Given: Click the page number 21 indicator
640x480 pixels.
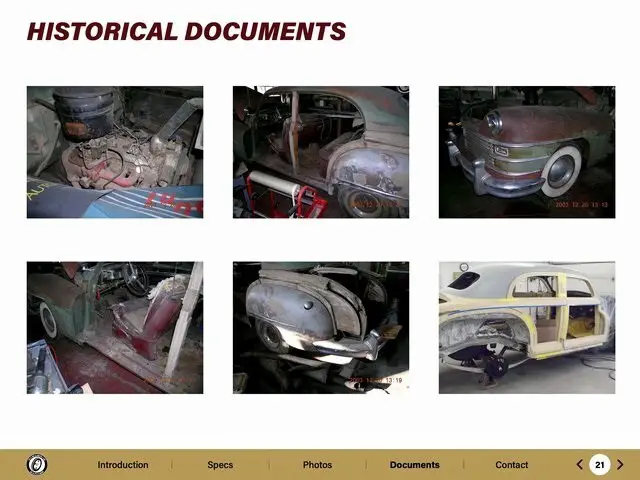Looking at the screenshot, I should (599, 464).
